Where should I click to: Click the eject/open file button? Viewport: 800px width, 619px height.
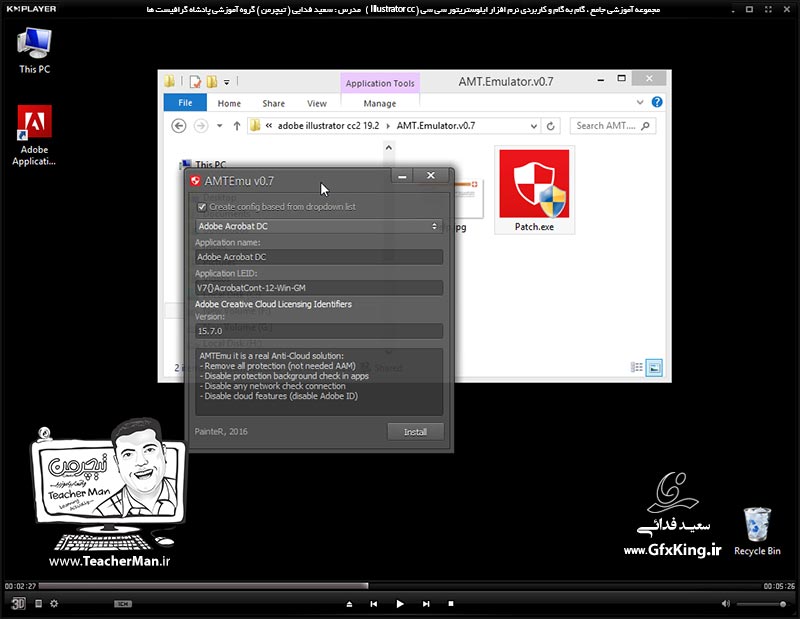[349, 604]
